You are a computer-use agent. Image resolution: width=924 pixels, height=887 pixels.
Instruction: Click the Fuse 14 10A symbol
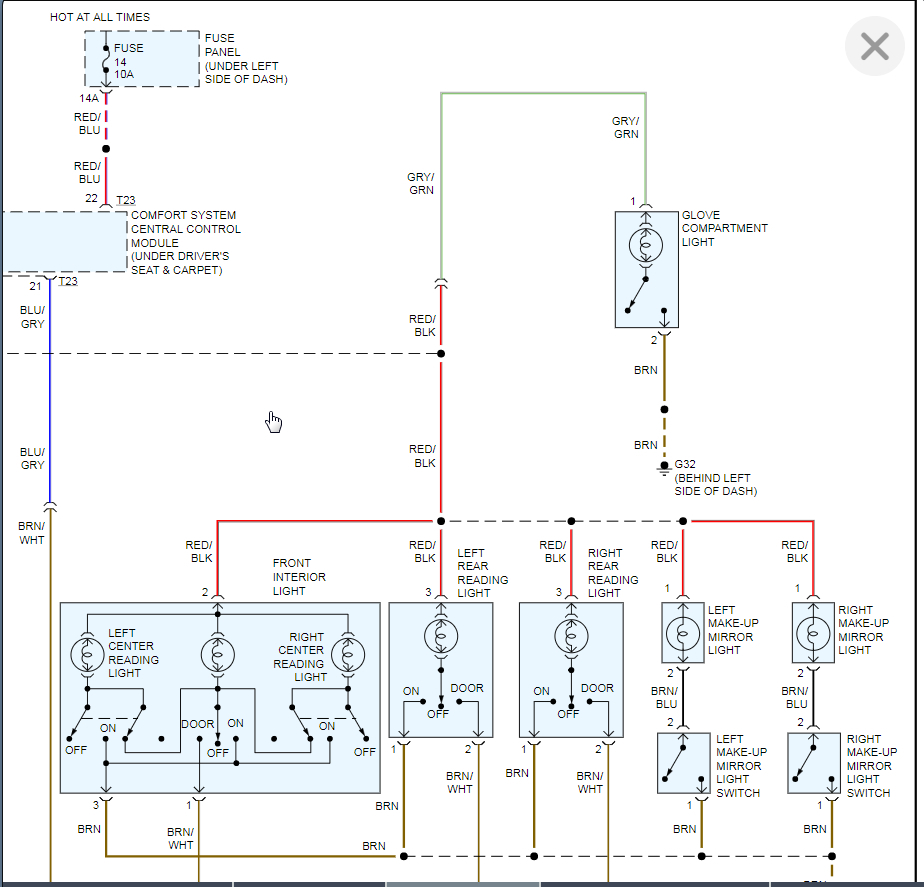(x=106, y=60)
